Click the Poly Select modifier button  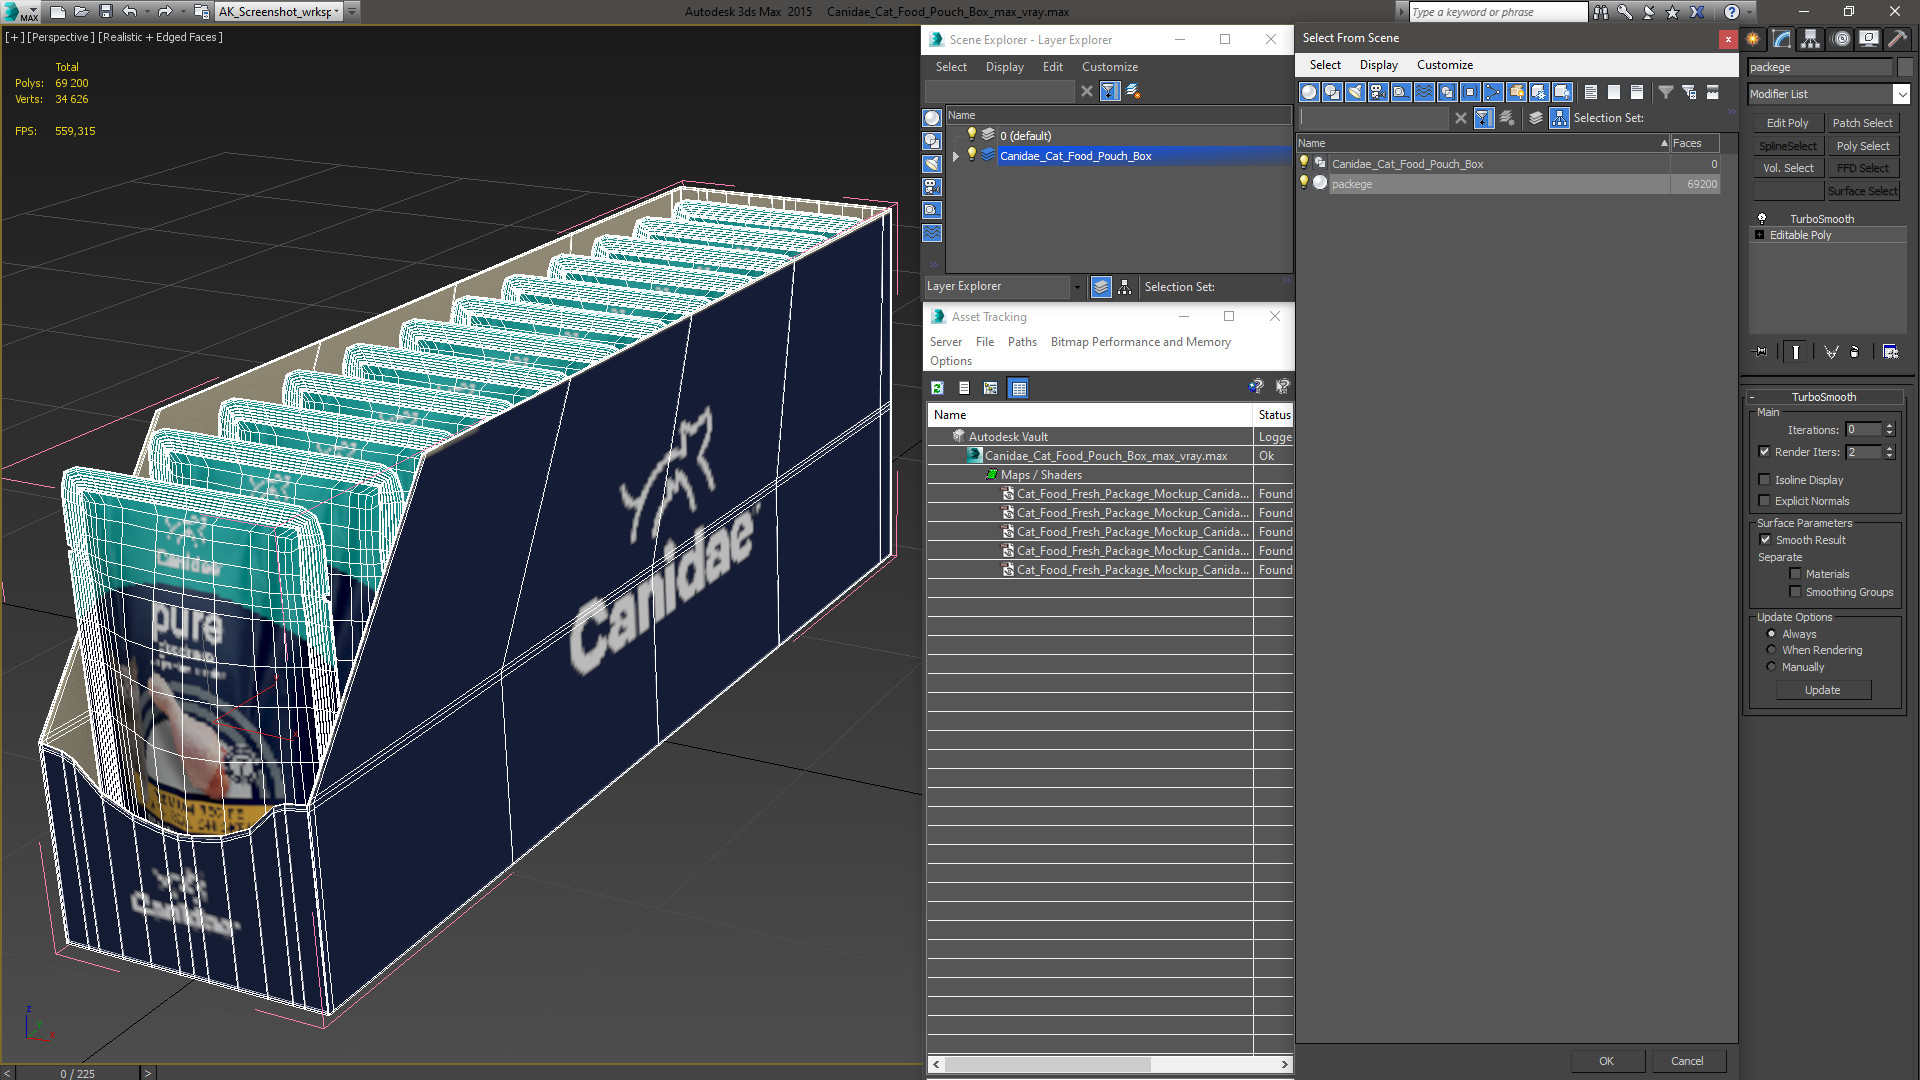1863,146
